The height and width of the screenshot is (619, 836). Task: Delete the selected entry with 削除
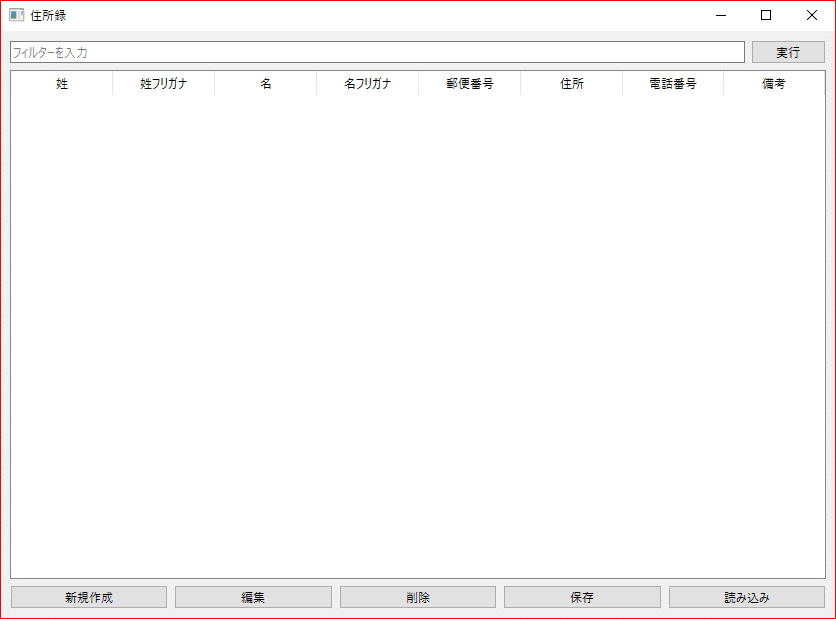(x=418, y=597)
